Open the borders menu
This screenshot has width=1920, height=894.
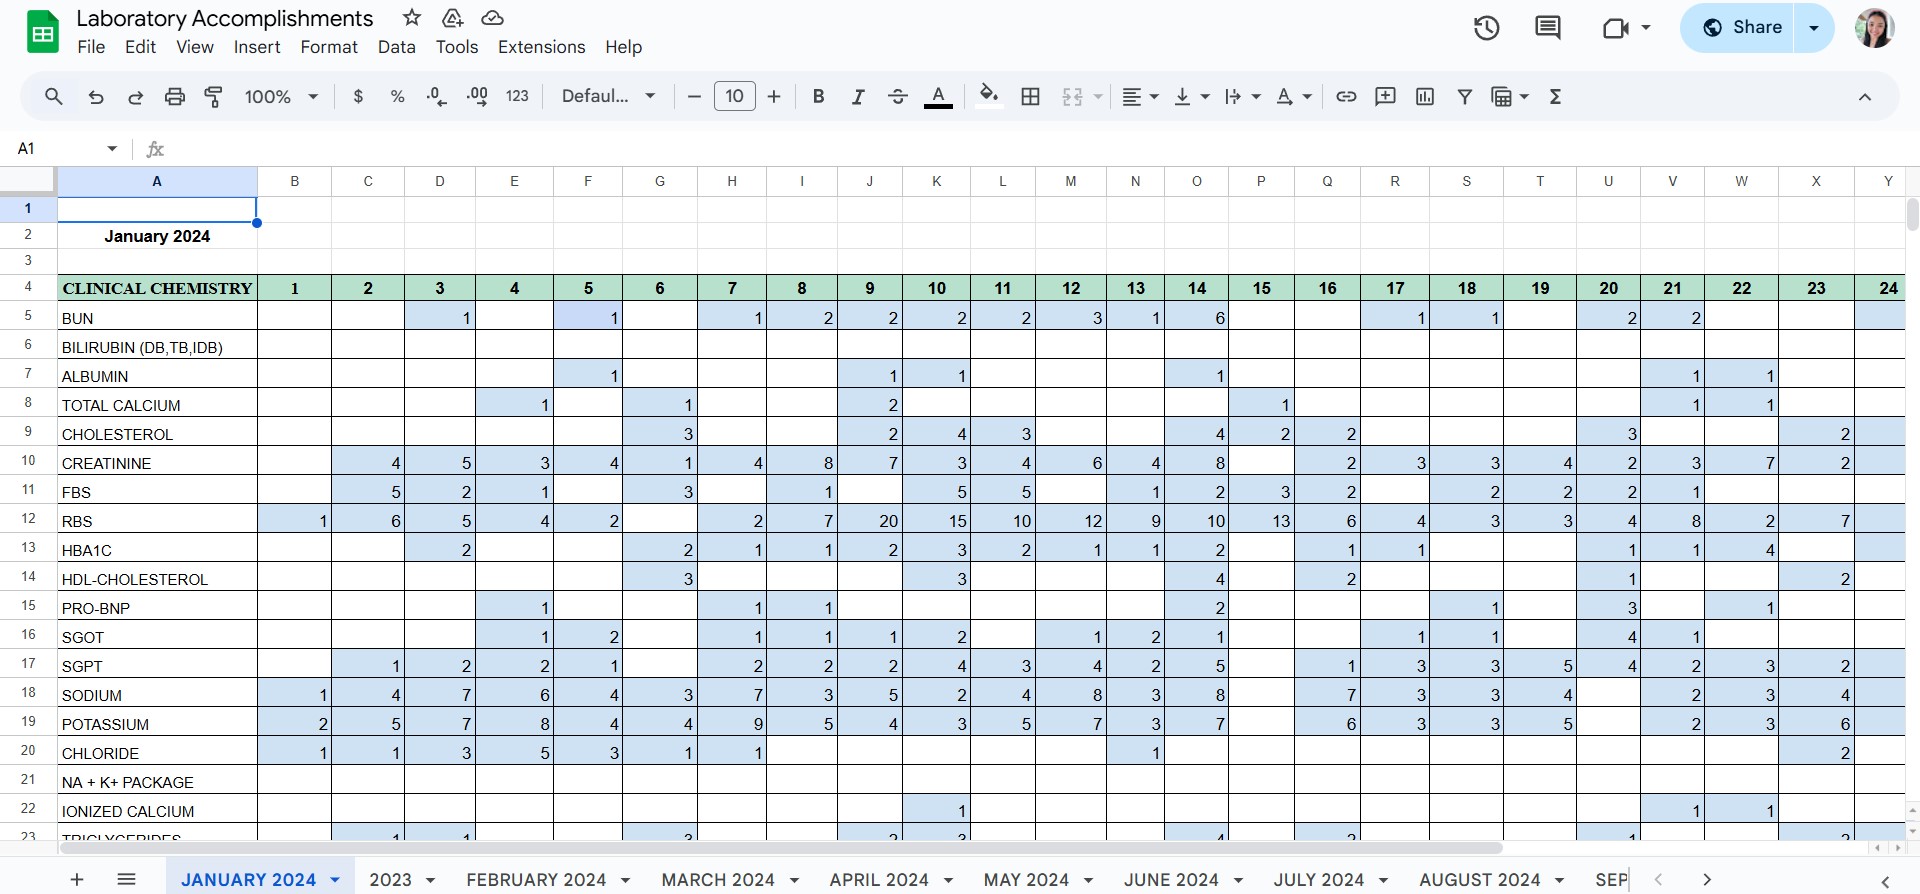point(1031,97)
